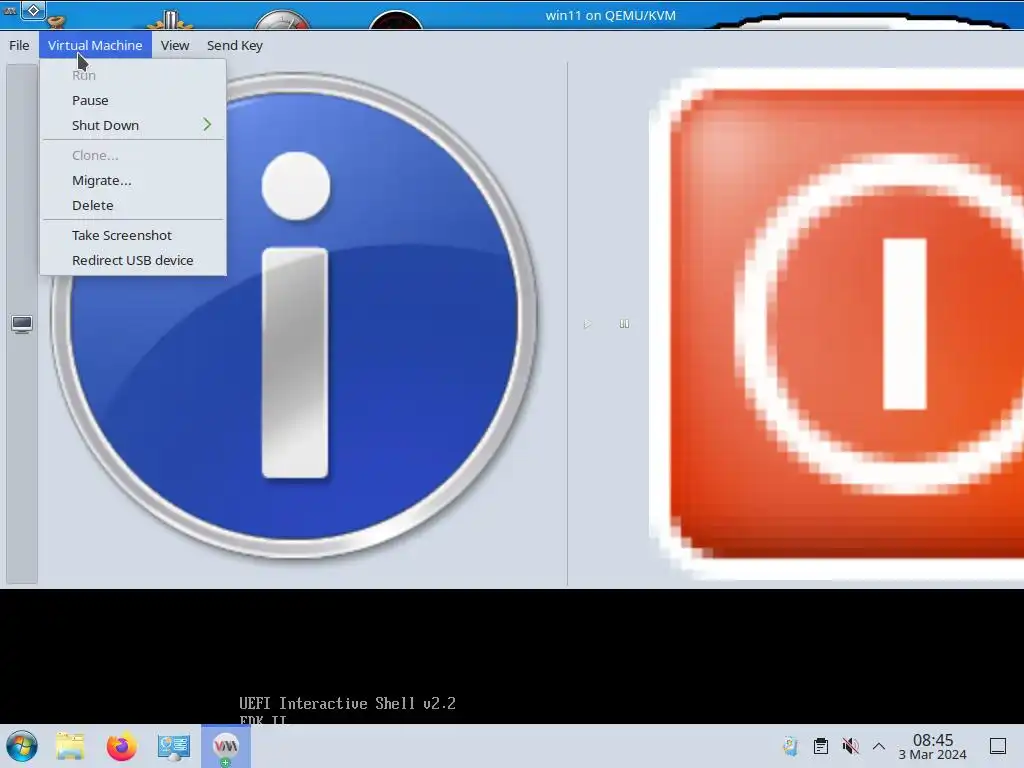Click the colorful tray app icon
1024x768 pixels.
point(790,746)
